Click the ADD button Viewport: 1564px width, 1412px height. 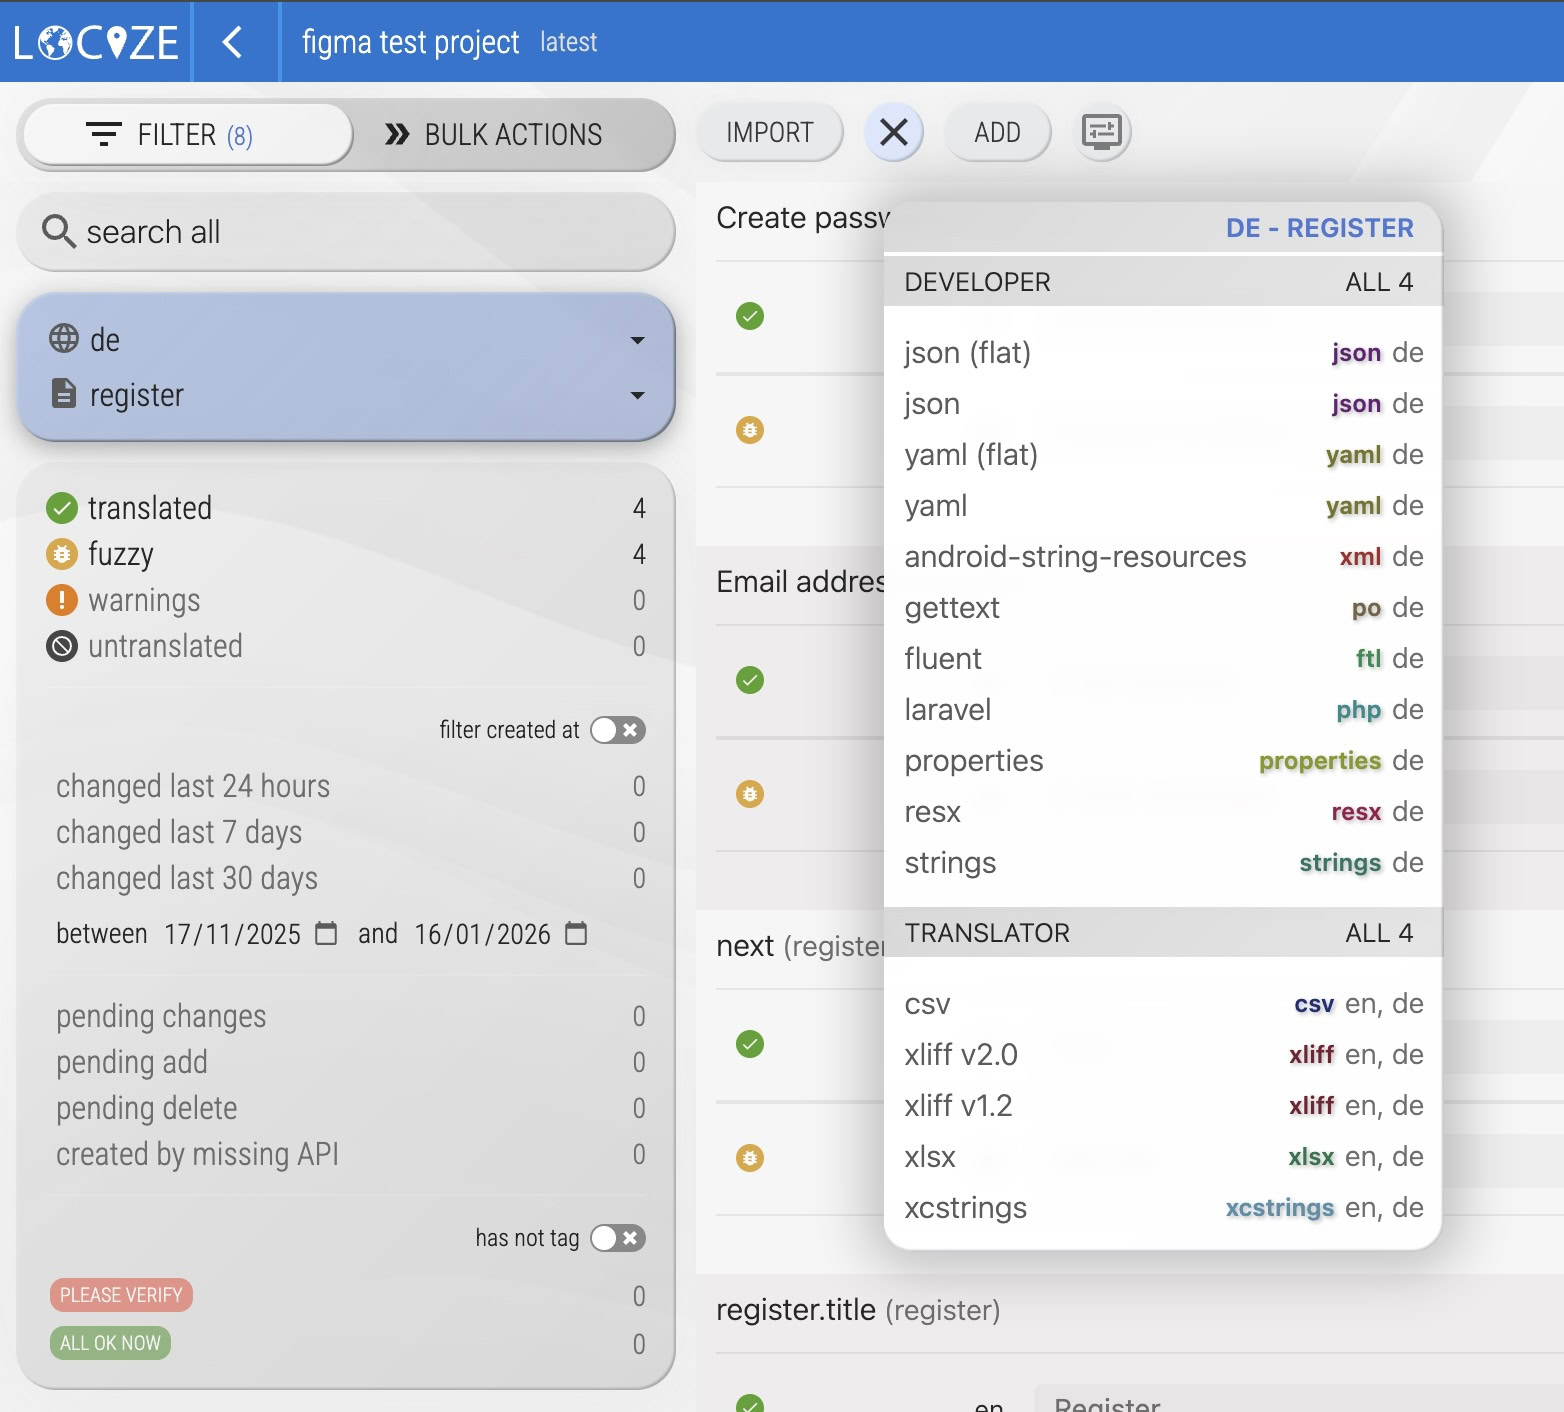(x=997, y=132)
